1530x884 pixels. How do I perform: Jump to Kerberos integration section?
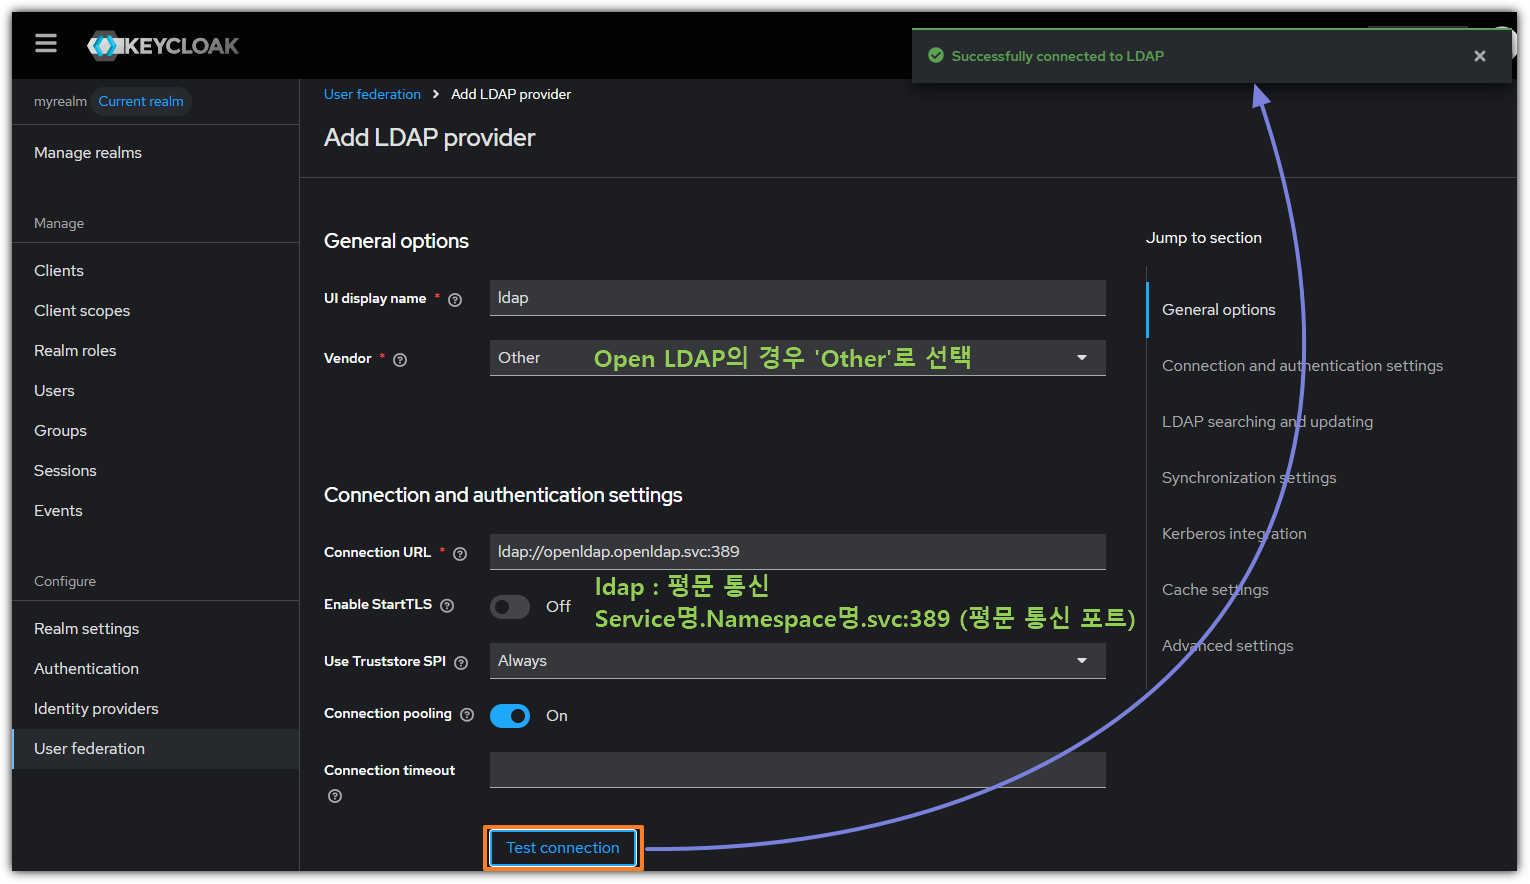coord(1234,534)
